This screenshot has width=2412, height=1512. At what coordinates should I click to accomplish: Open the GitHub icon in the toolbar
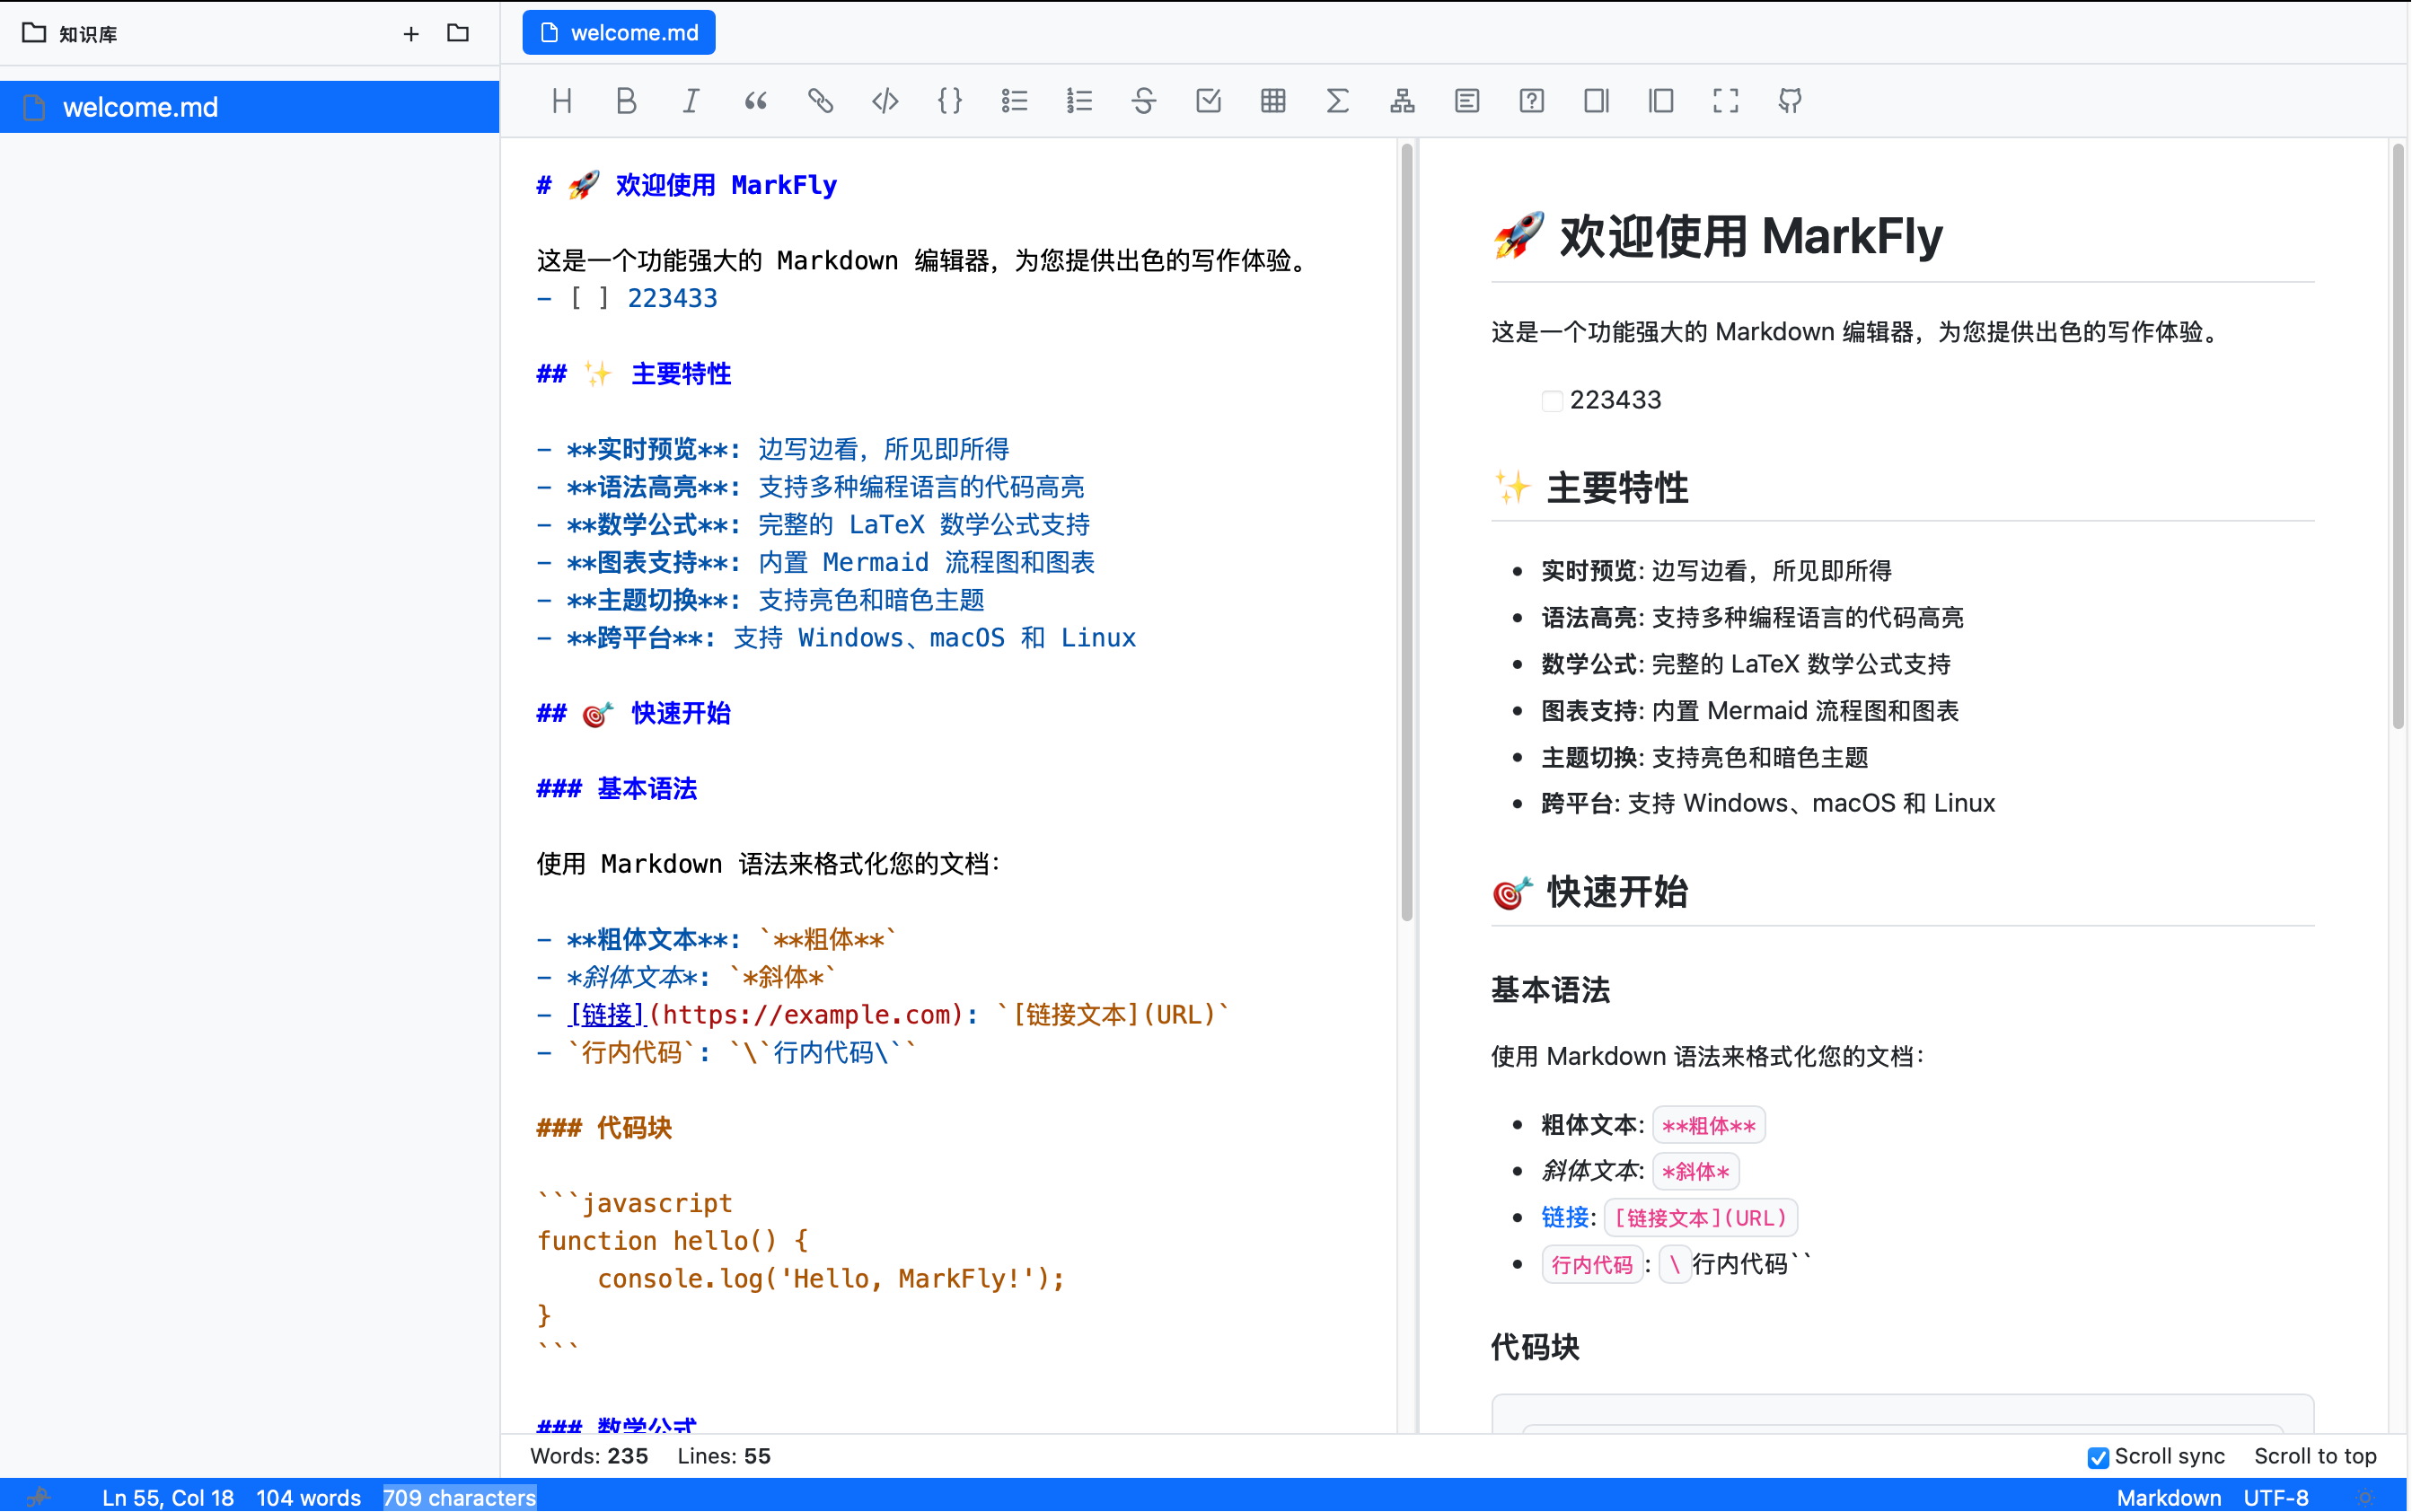pos(1791,100)
